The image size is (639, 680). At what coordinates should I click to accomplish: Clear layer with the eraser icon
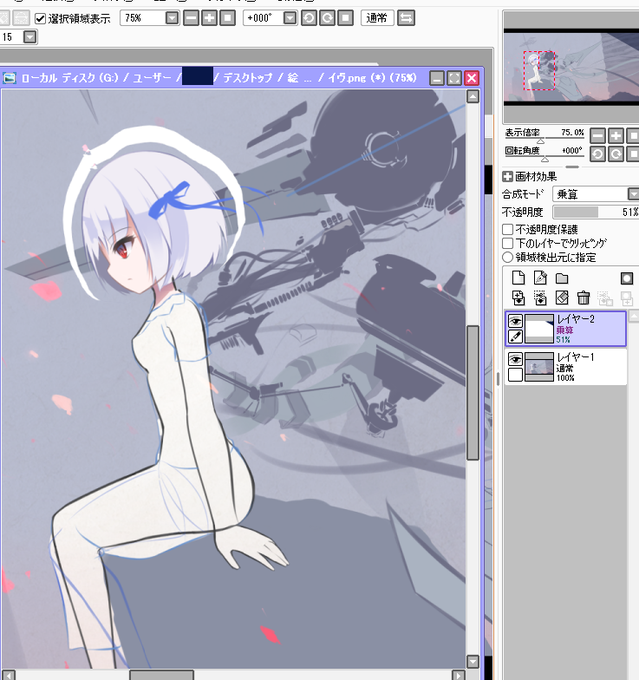562,298
